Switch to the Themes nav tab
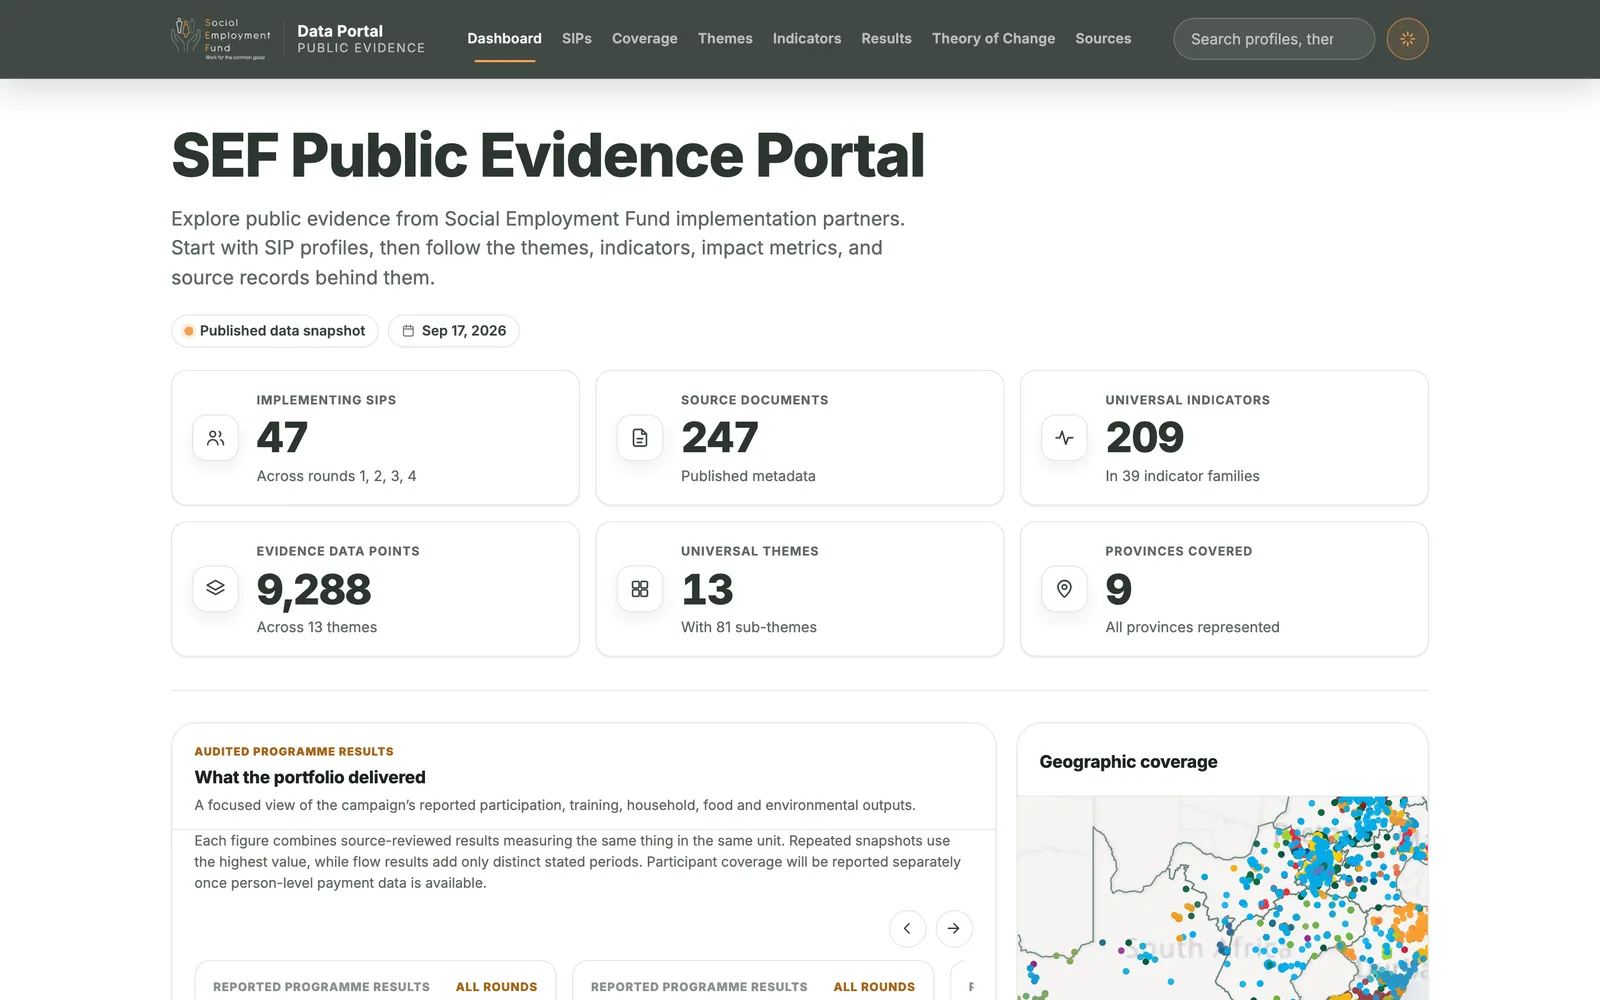 pyautogui.click(x=725, y=39)
